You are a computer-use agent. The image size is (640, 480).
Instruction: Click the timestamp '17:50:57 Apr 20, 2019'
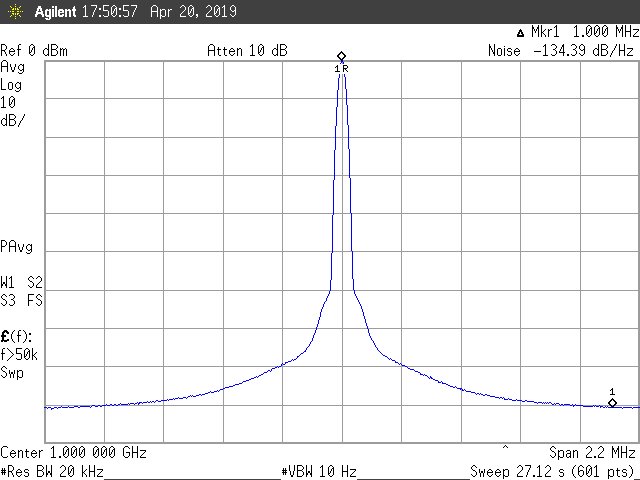coord(159,11)
